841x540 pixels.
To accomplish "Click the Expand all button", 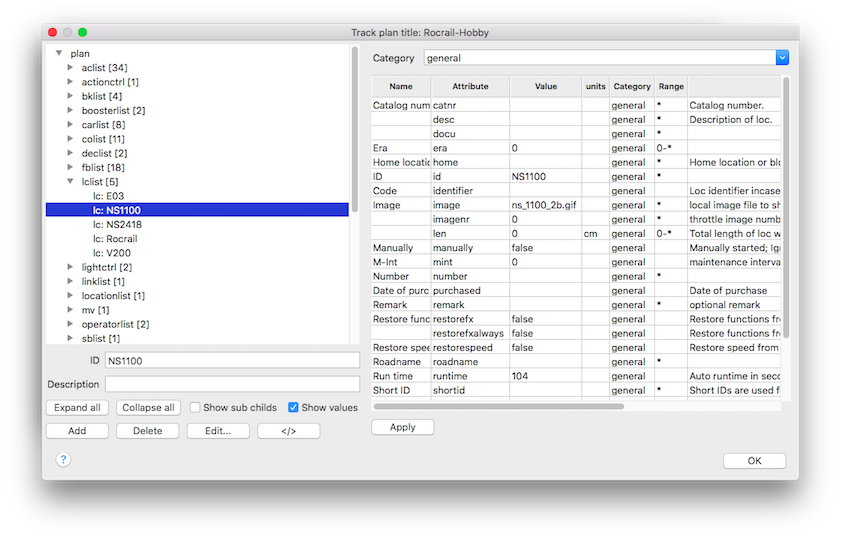I will (77, 408).
